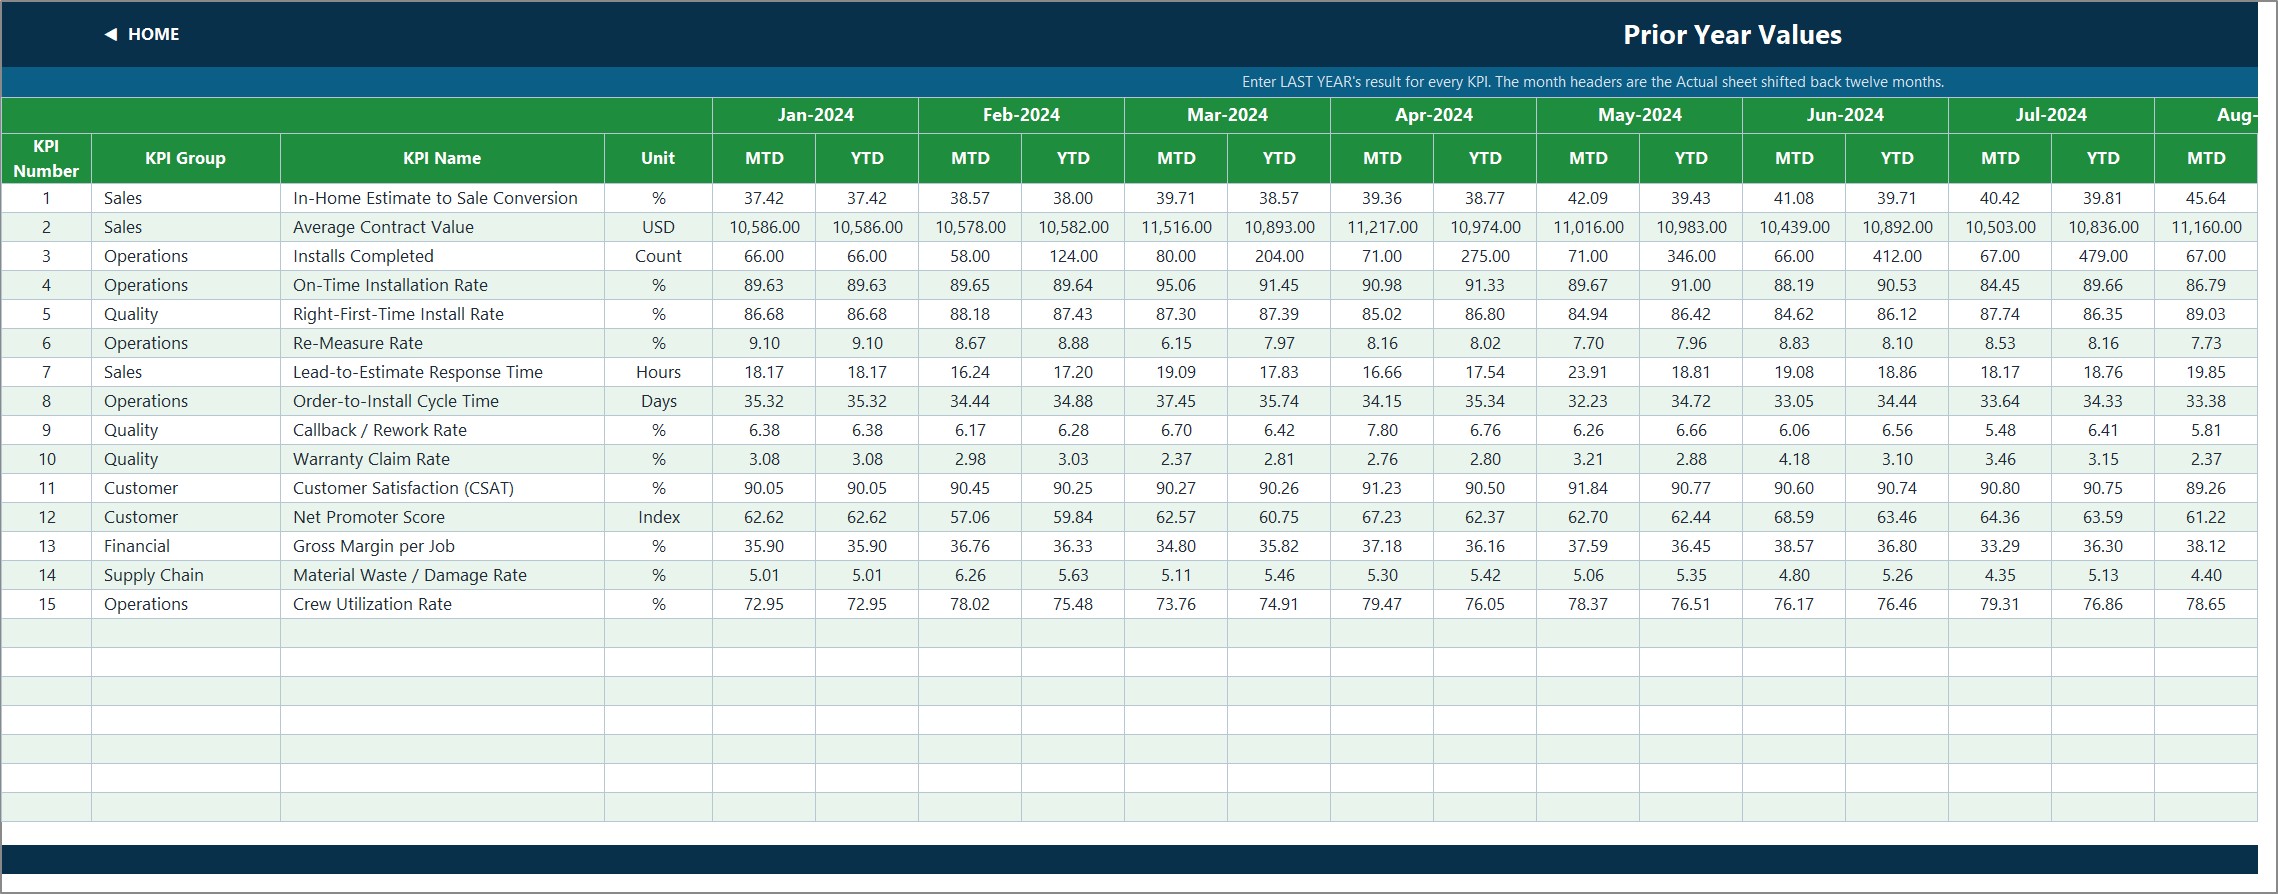The height and width of the screenshot is (894, 2278).
Task: Select cell Gross Margin per Job
Action: click(x=442, y=546)
